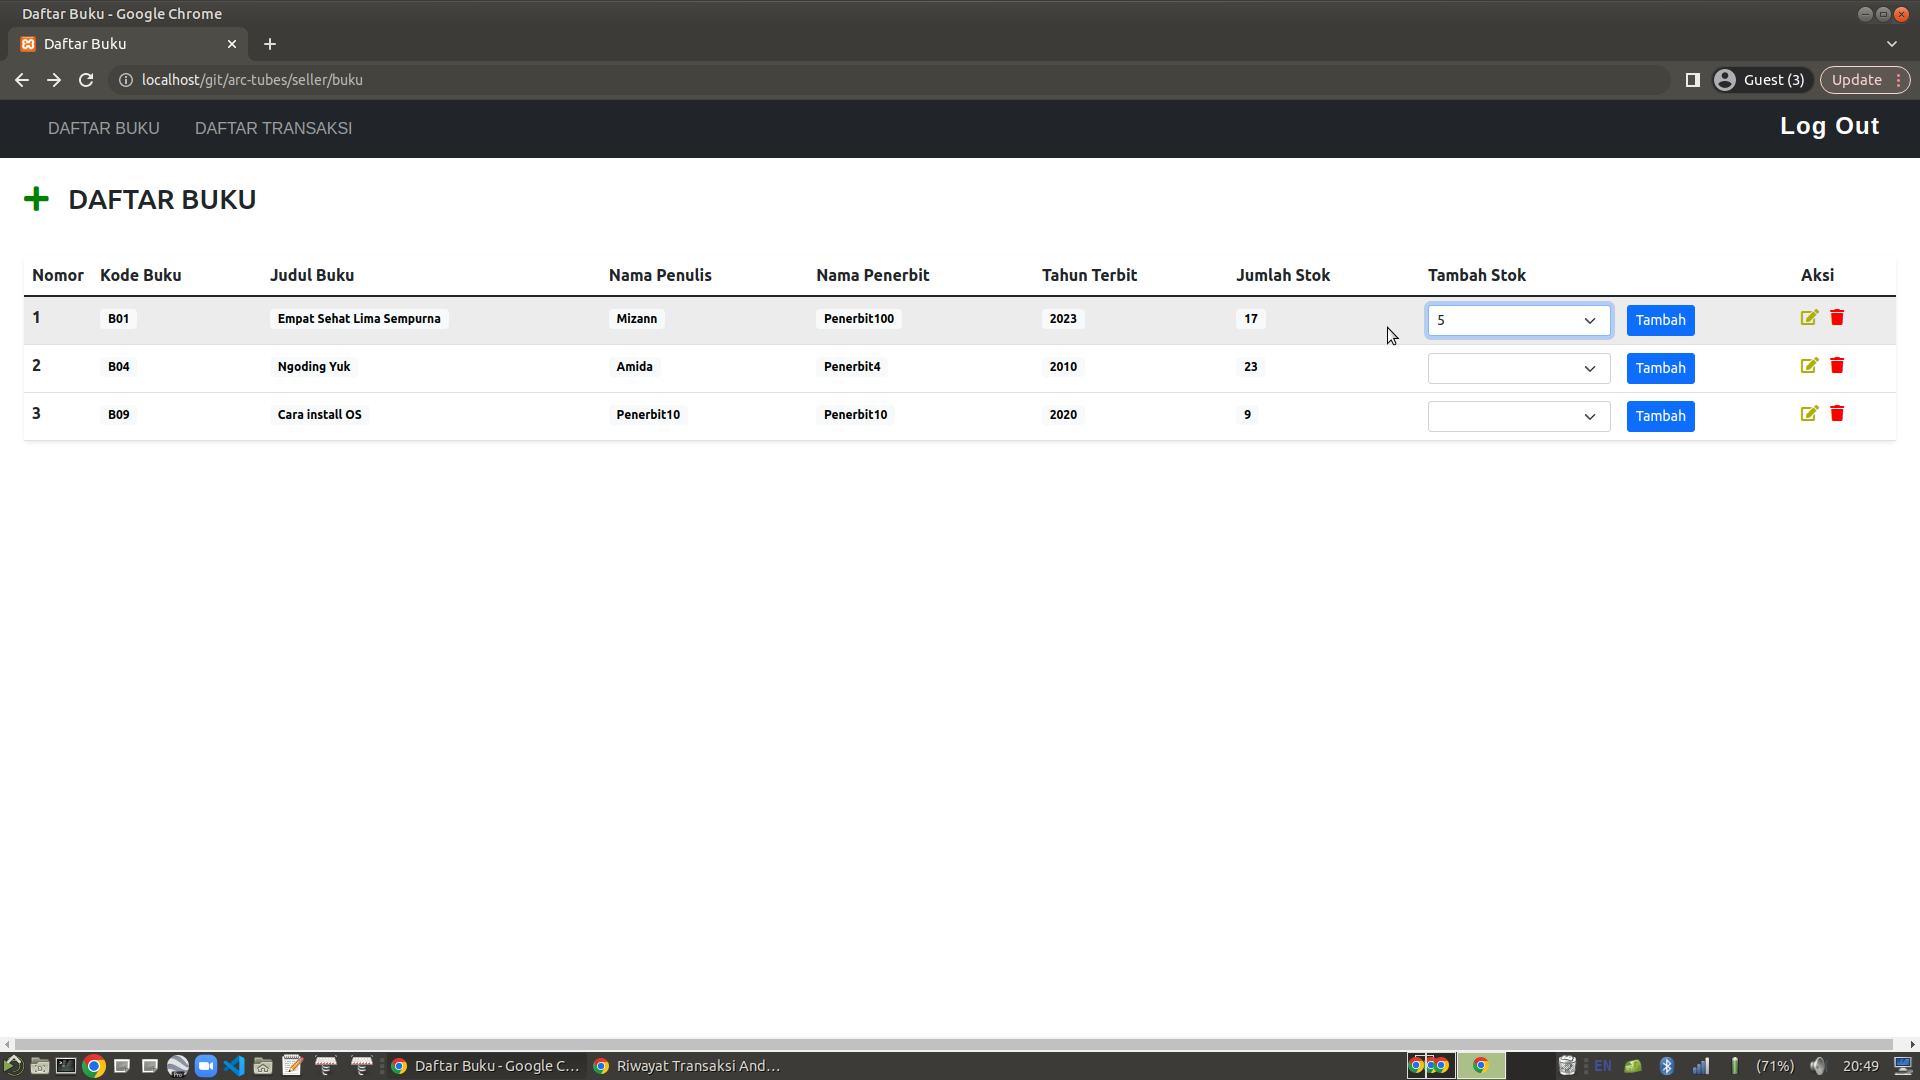Edit the Empat Sehat Lima Sempurna book
Screen dimensions: 1920x1080
click(1809, 318)
